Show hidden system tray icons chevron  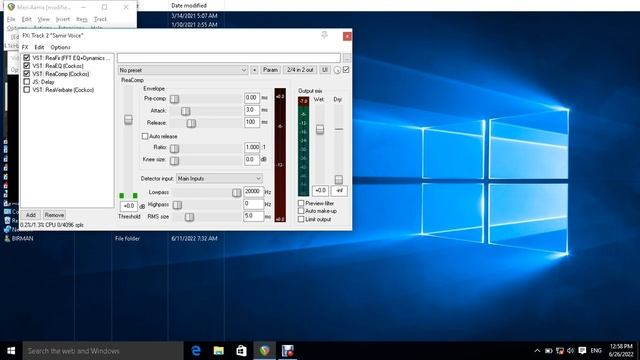point(537,351)
